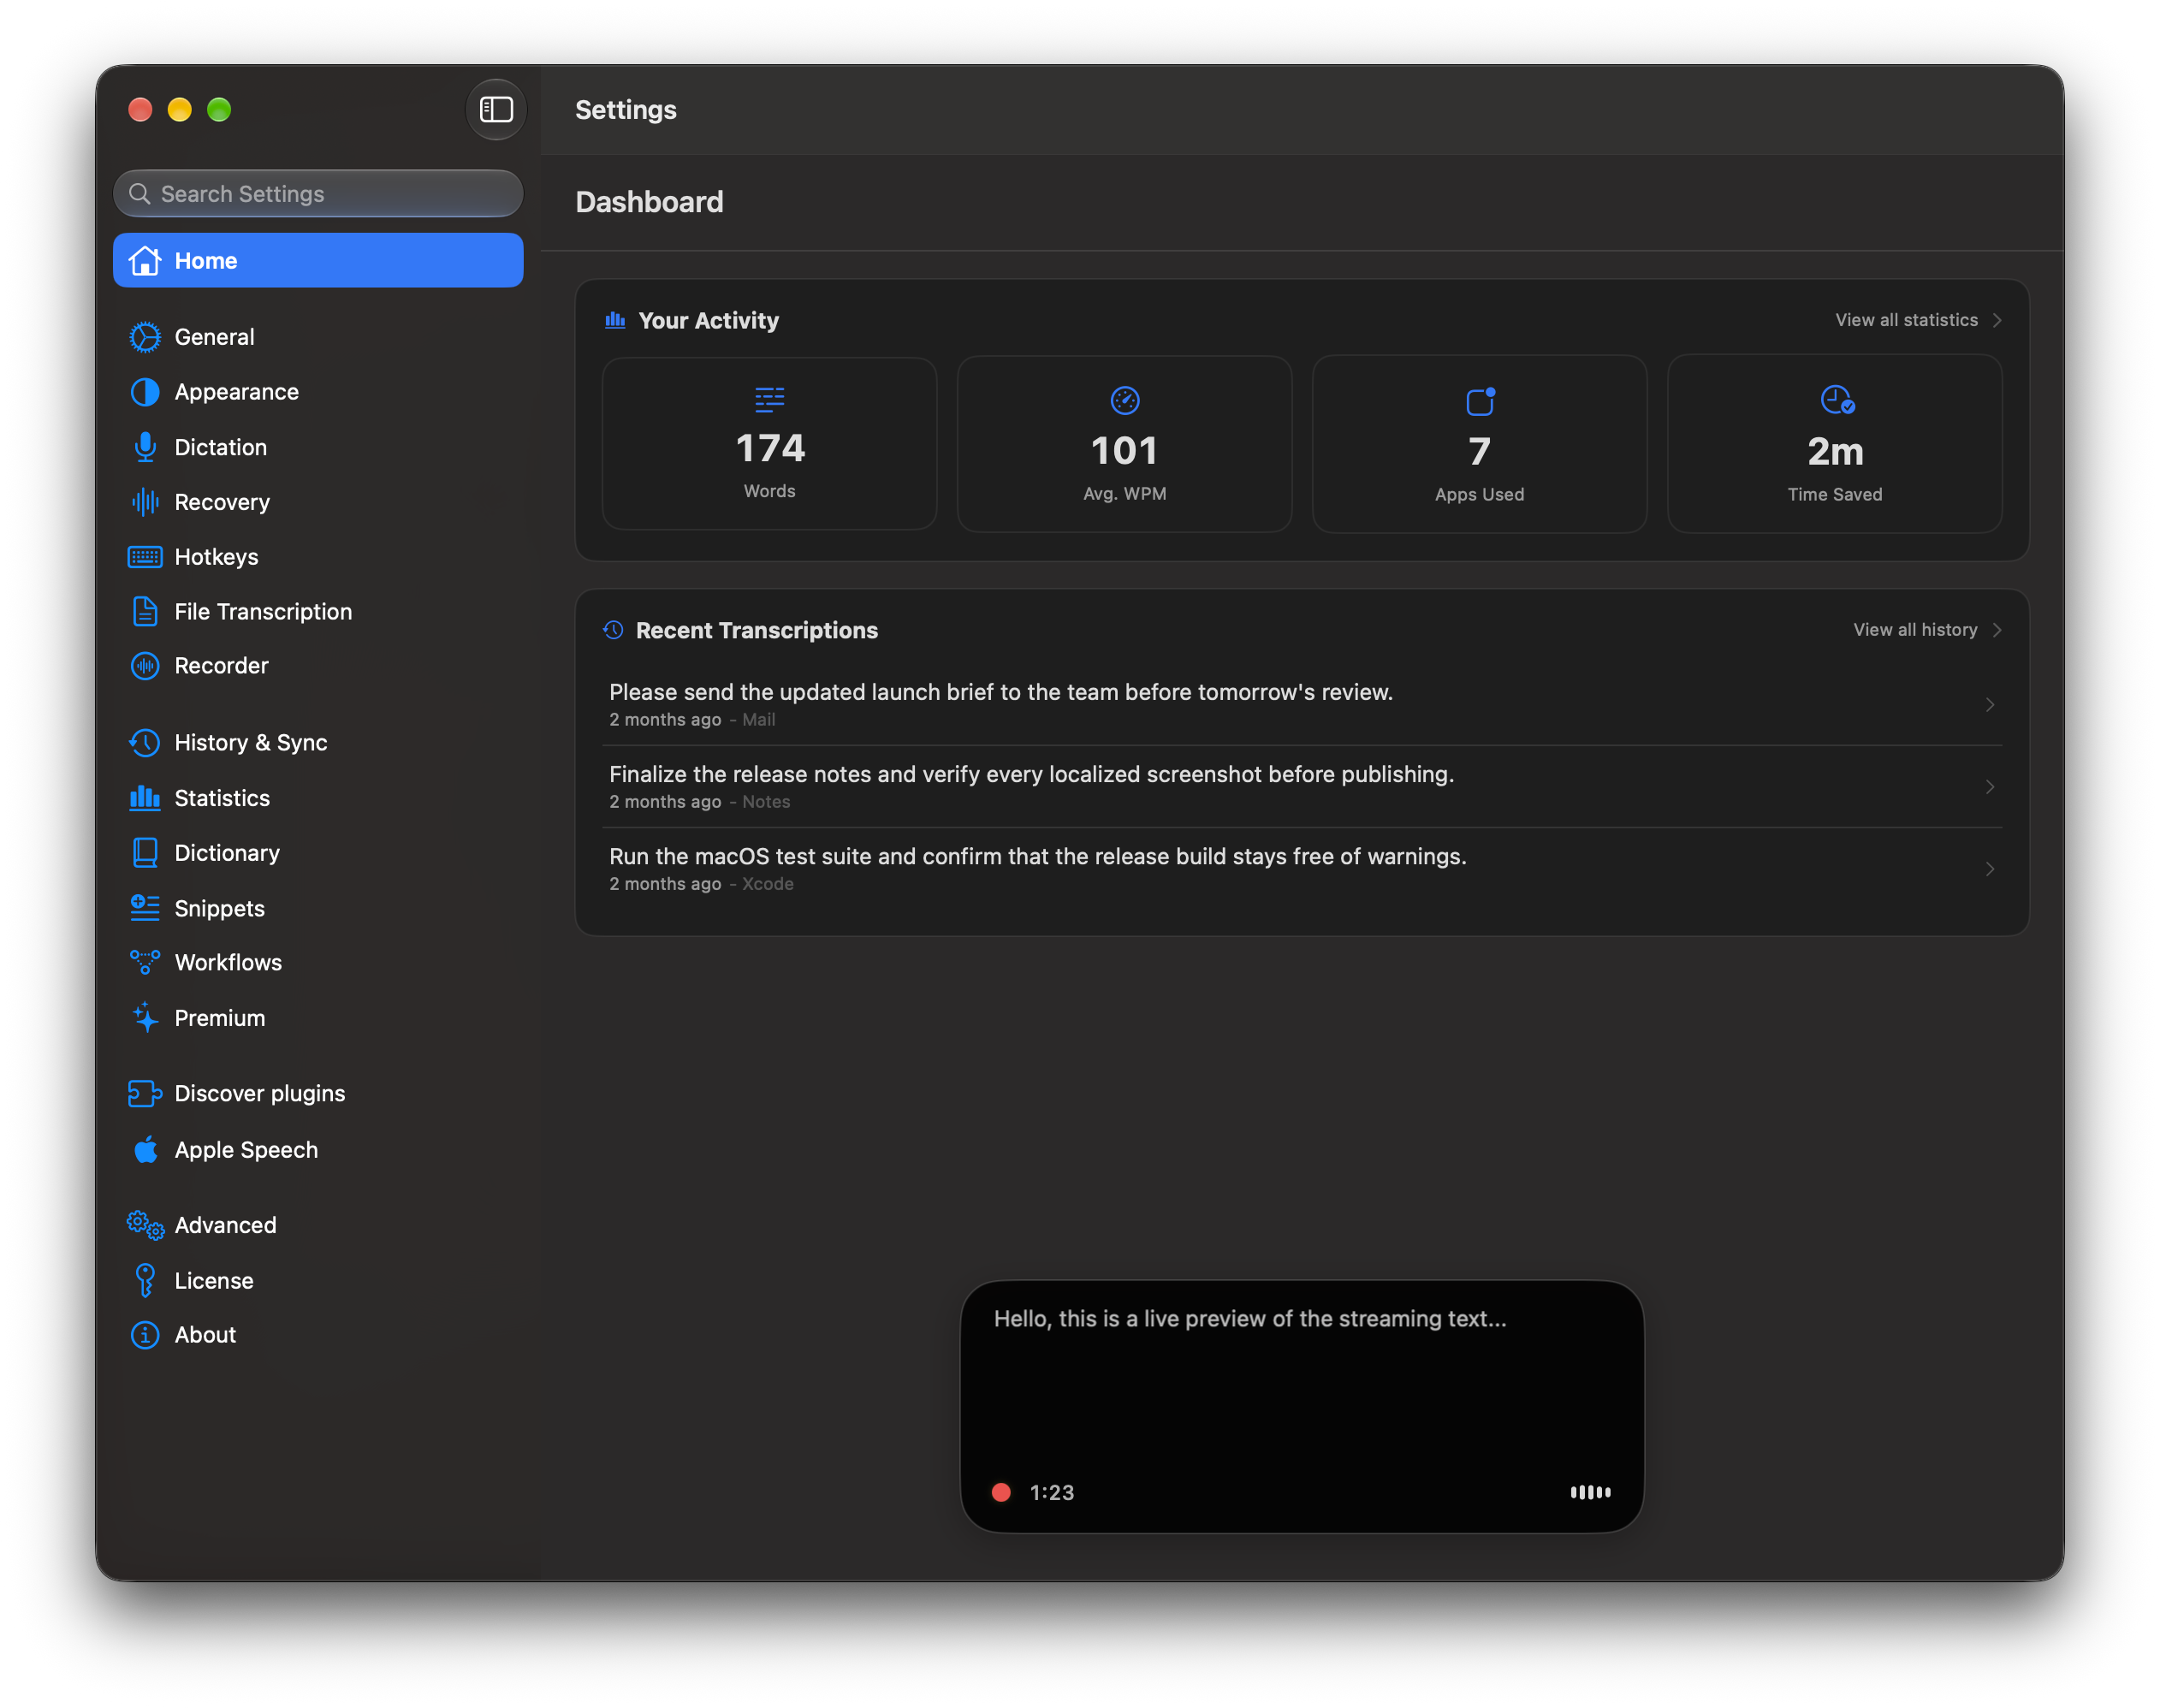Click the 2m Time Saved card

click(x=1835, y=444)
